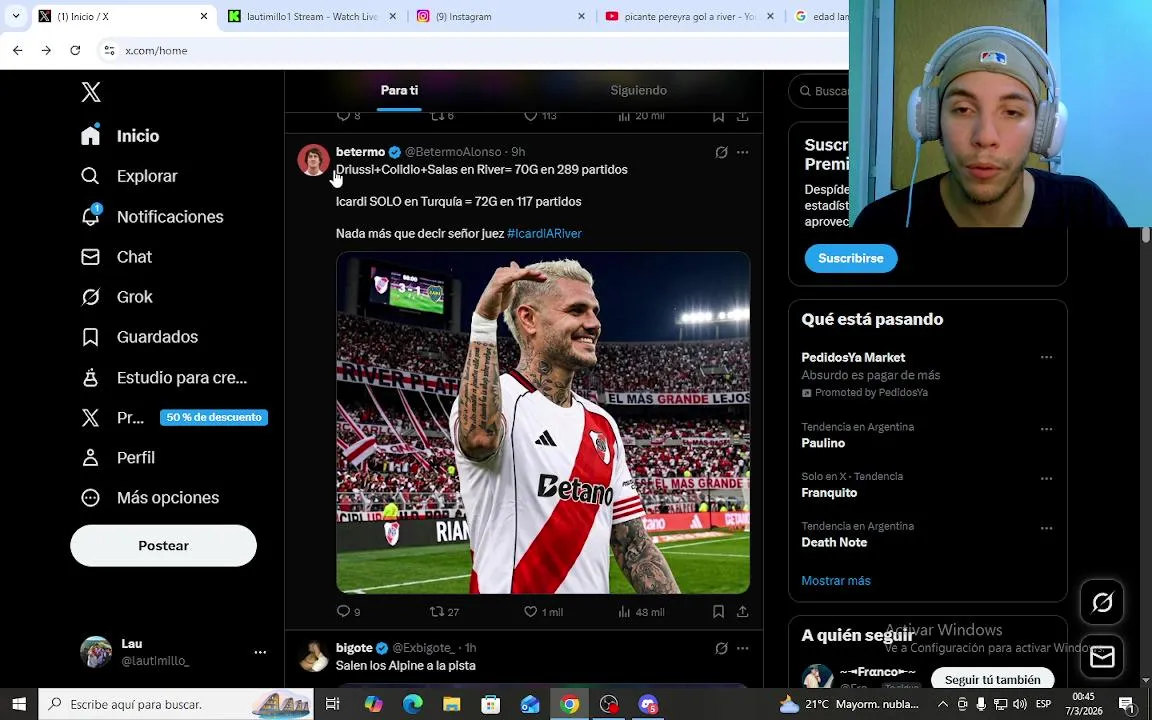Viewport: 1152px width, 720px height.
Task: Open Task View on taskbar
Action: pyautogui.click(x=333, y=705)
